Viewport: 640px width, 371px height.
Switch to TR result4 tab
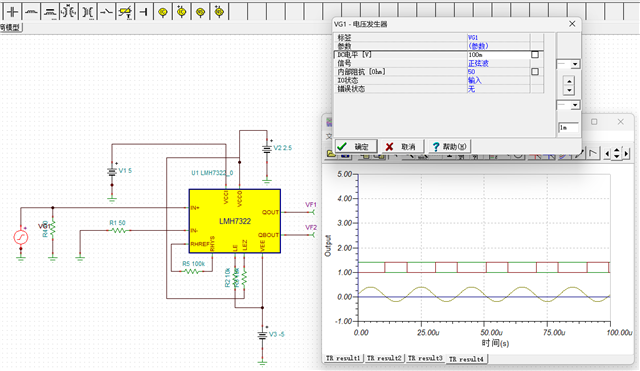pyautogui.click(x=467, y=359)
